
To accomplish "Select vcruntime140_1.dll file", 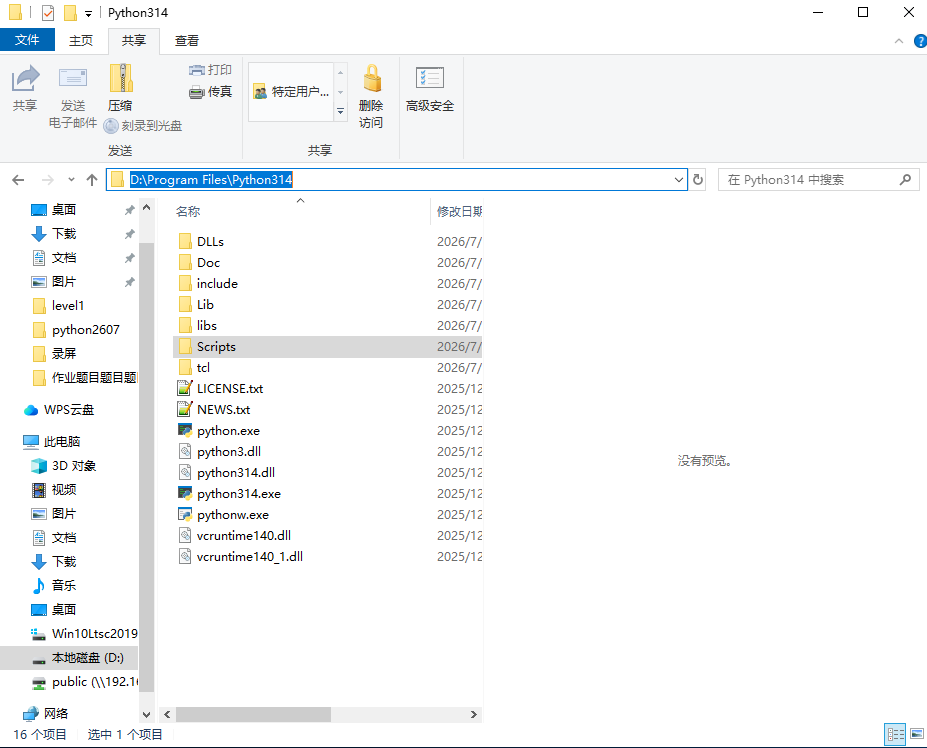I will point(249,556).
